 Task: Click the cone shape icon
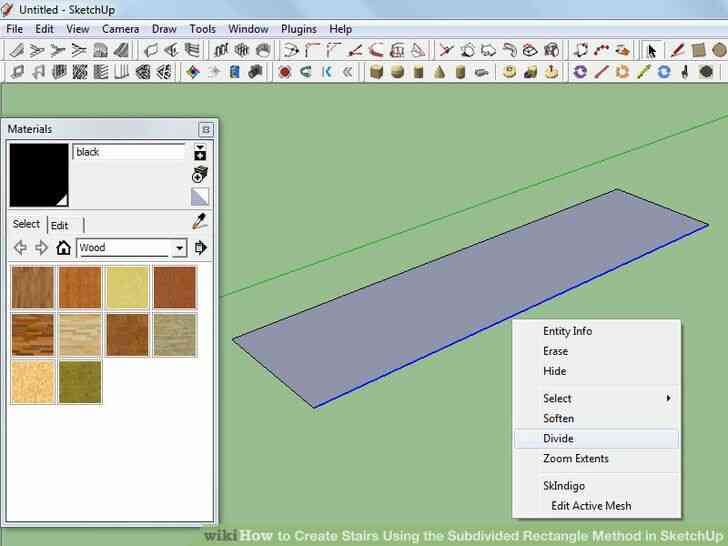click(439, 72)
